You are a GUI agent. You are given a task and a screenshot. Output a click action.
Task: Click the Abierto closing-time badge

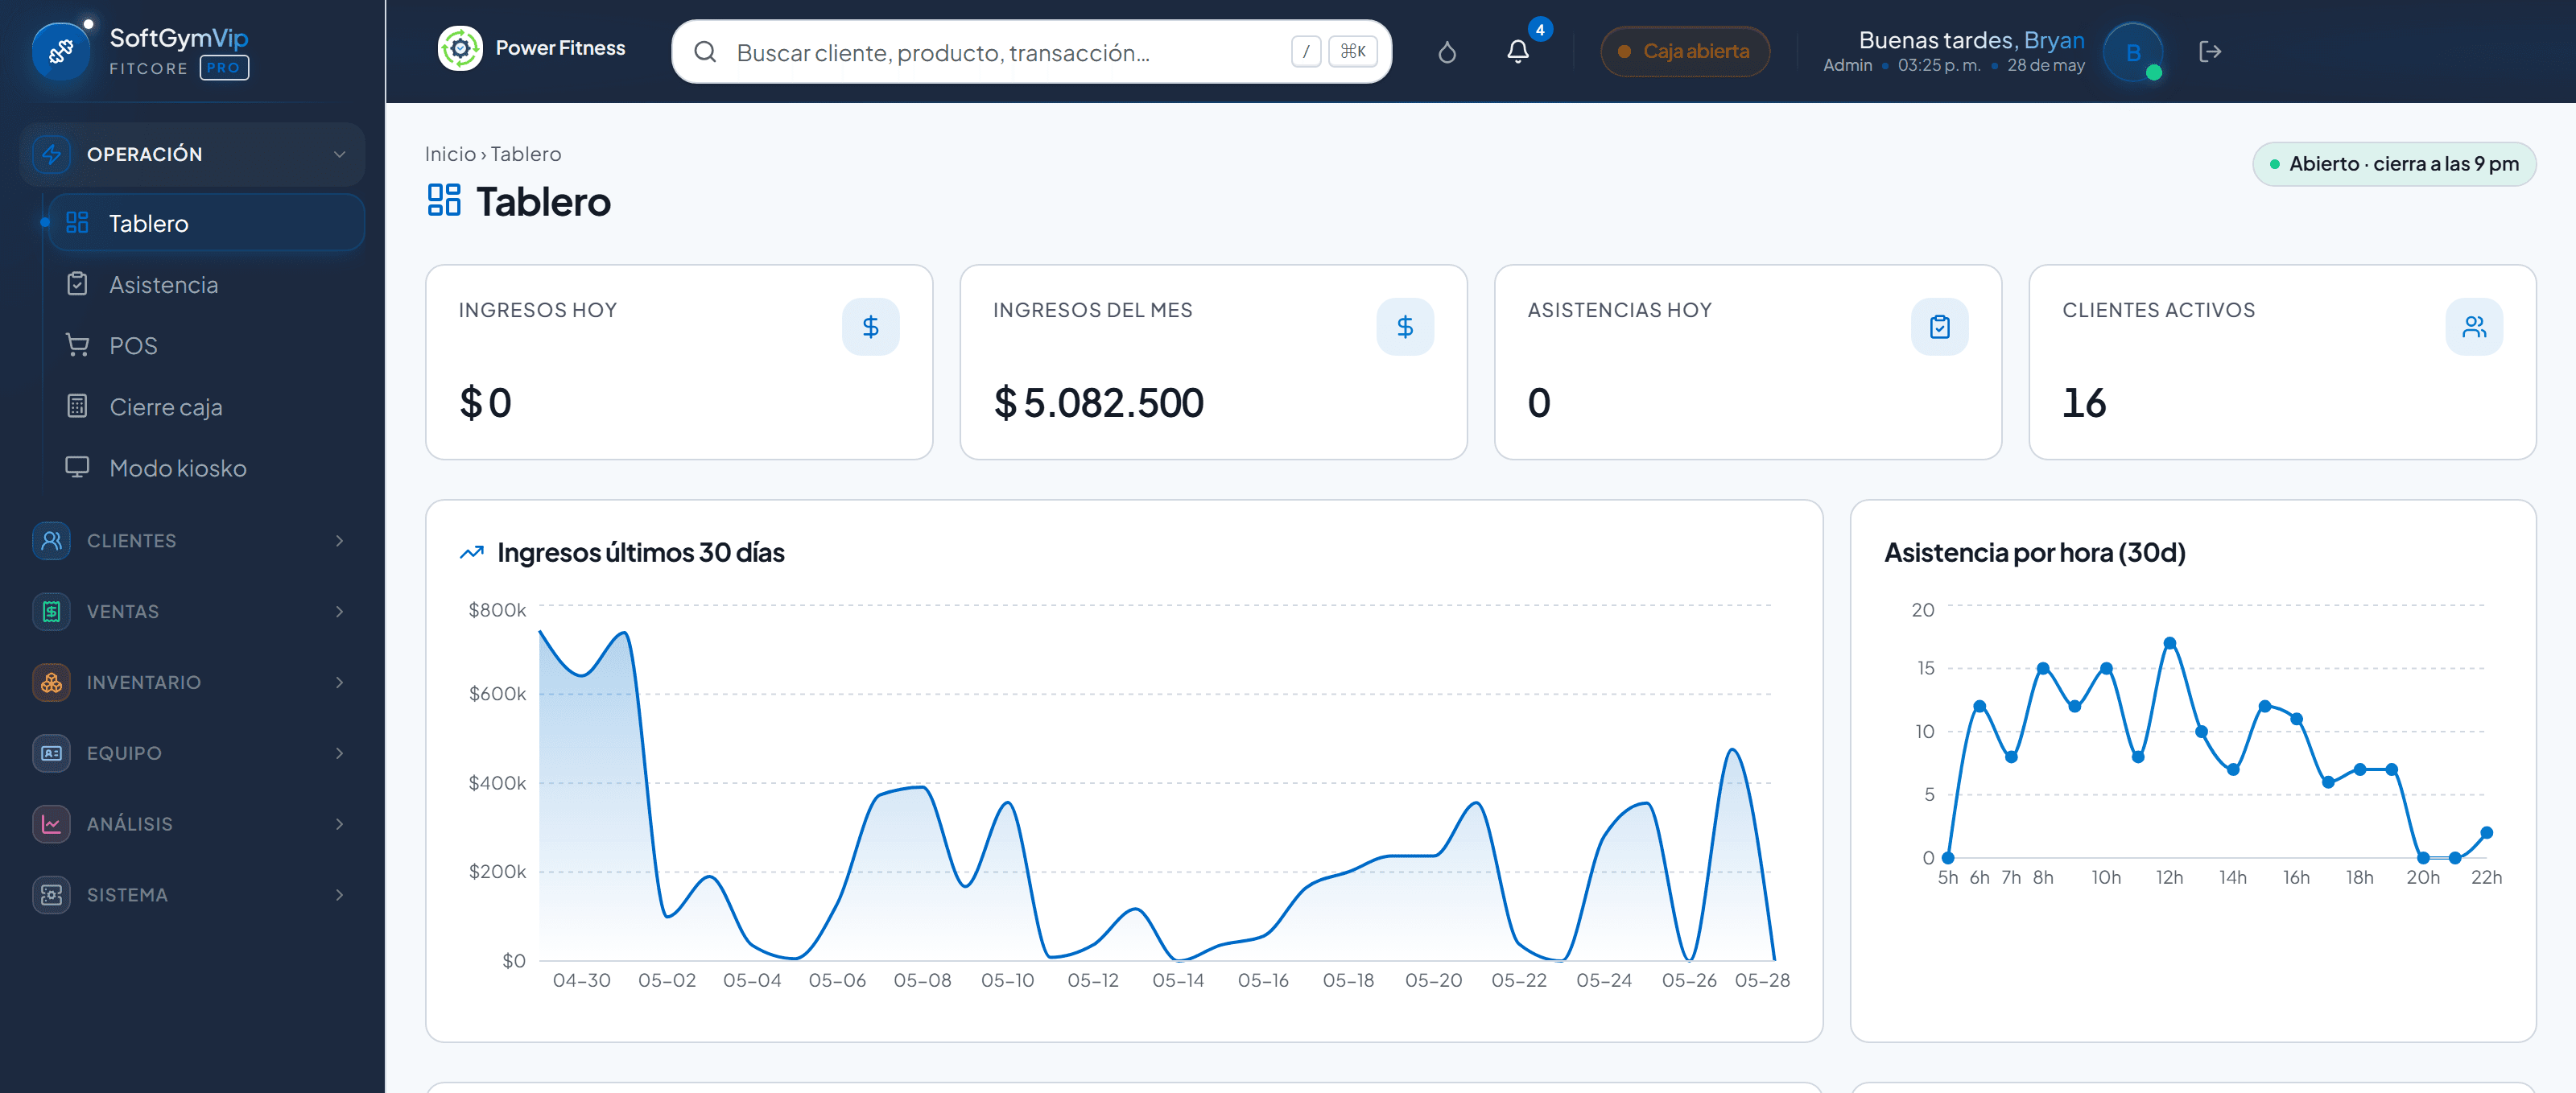[x=2394, y=164]
